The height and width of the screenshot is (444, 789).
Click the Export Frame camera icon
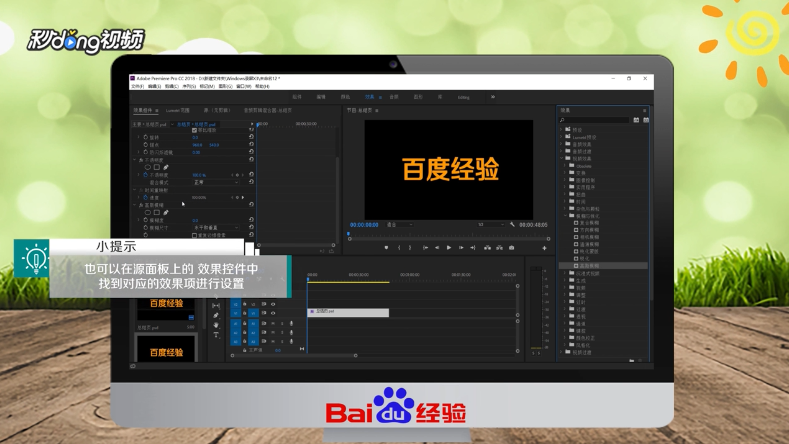coord(511,248)
